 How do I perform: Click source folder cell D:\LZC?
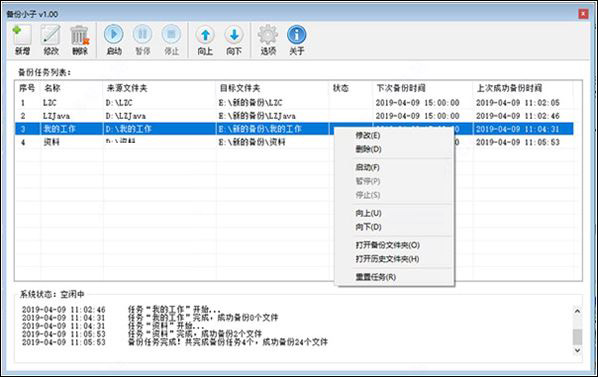click(119, 103)
